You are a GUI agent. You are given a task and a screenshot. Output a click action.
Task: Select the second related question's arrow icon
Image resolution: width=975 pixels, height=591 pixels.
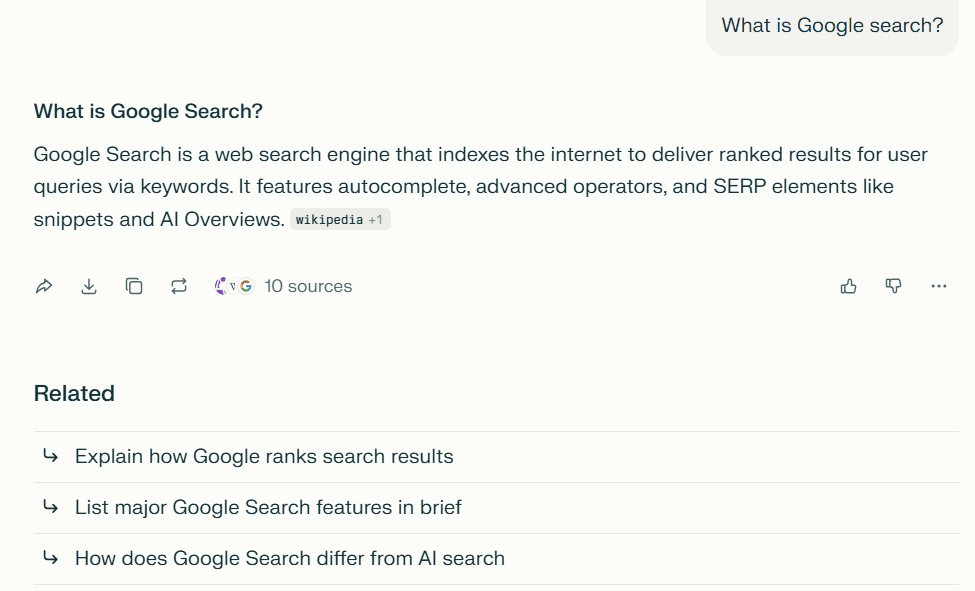point(49,507)
